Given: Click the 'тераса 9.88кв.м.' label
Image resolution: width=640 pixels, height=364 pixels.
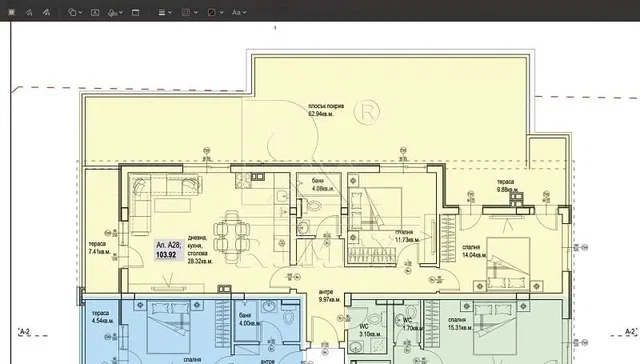Looking at the screenshot, I should point(507,185).
